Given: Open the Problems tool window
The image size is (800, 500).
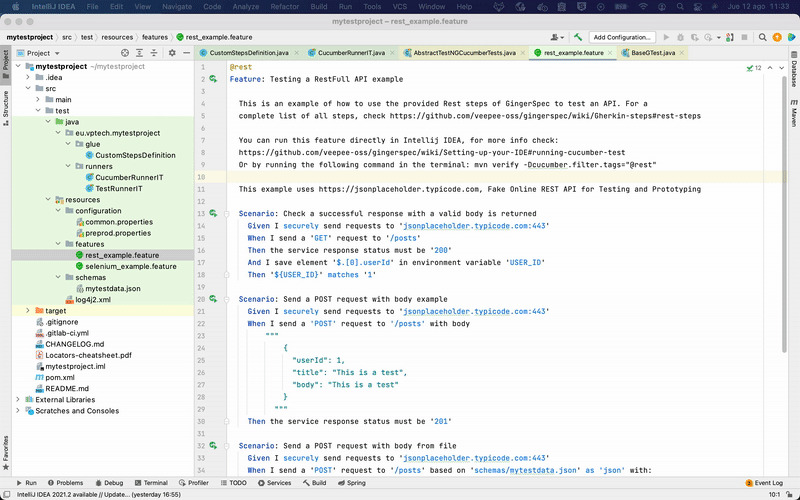Looking at the screenshot, I should tap(65, 483).
